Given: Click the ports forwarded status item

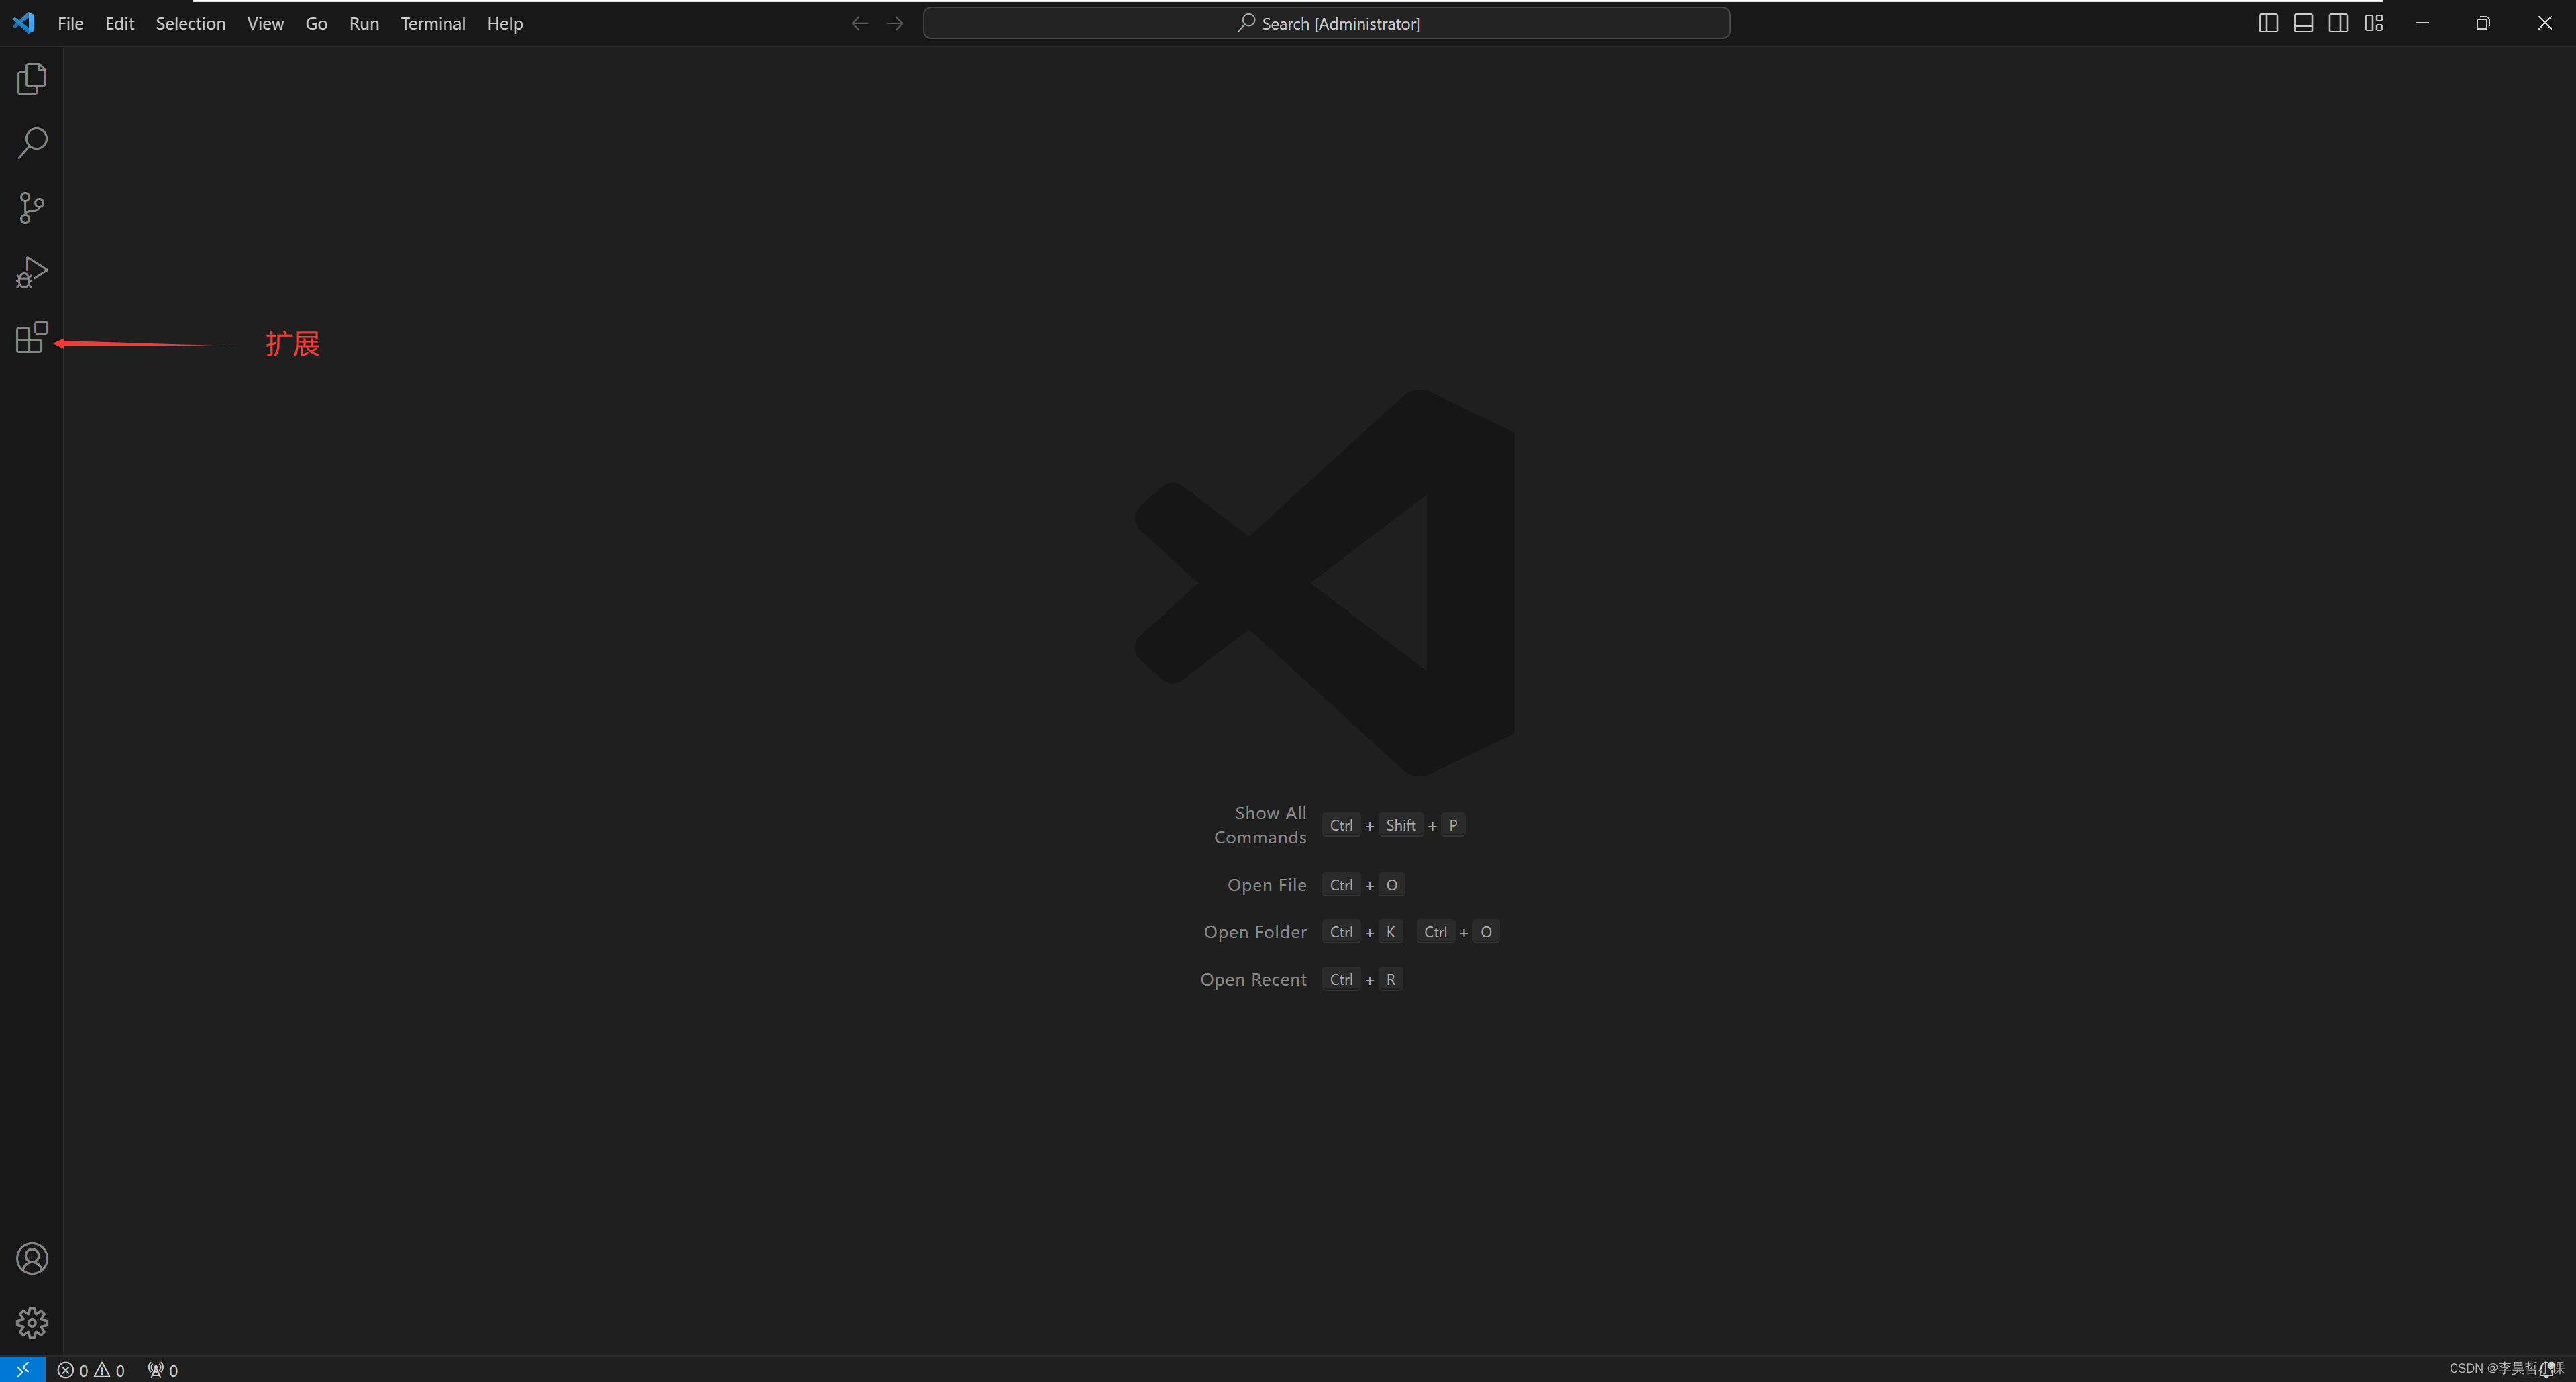Looking at the screenshot, I should point(163,1370).
